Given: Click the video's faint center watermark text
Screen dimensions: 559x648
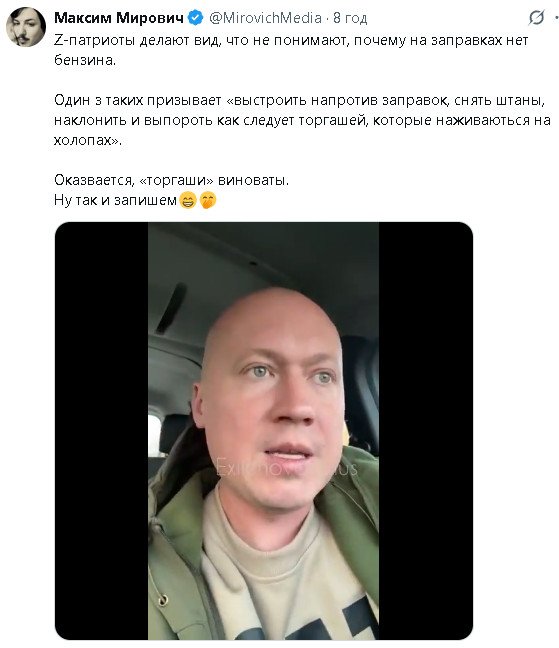Looking at the screenshot, I should pos(286,468).
